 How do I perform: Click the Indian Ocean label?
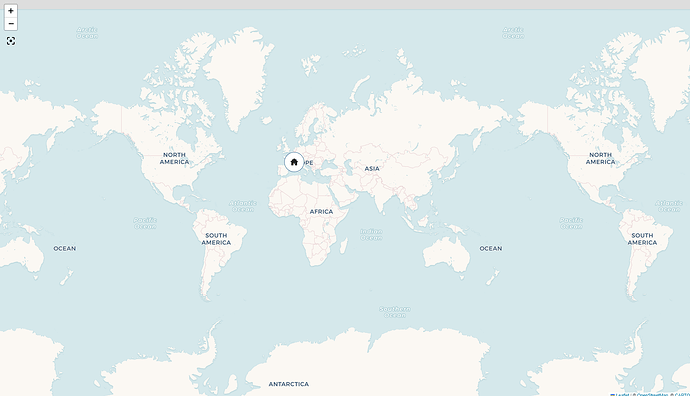coord(371,235)
